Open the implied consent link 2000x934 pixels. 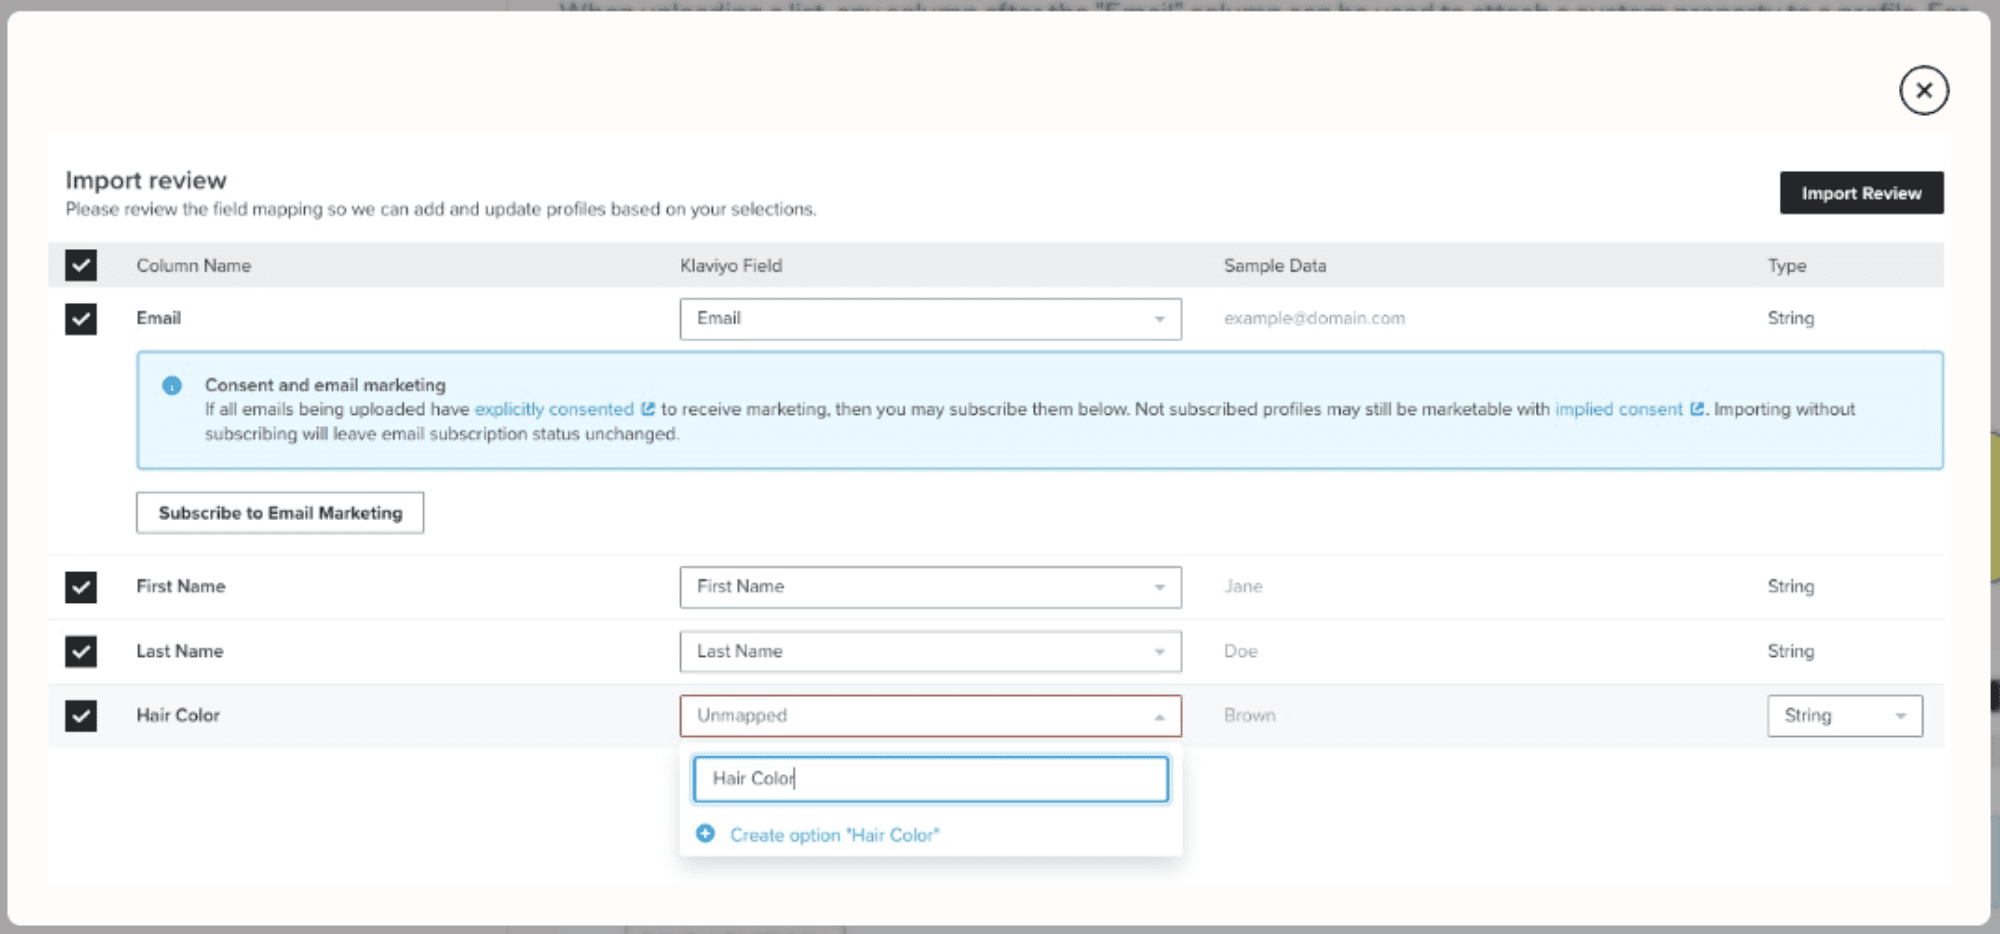point(1618,409)
